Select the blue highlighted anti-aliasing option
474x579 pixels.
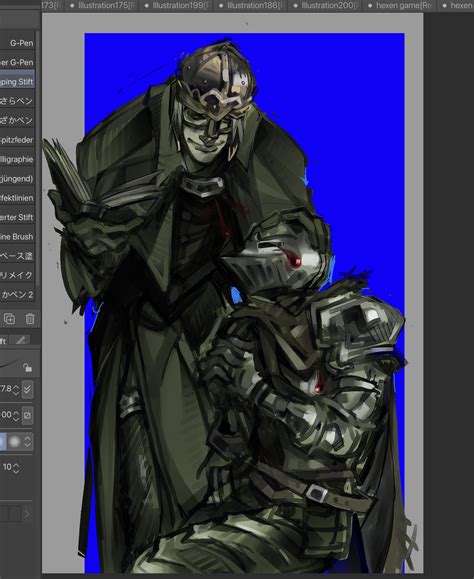pyautogui.click(x=3, y=442)
